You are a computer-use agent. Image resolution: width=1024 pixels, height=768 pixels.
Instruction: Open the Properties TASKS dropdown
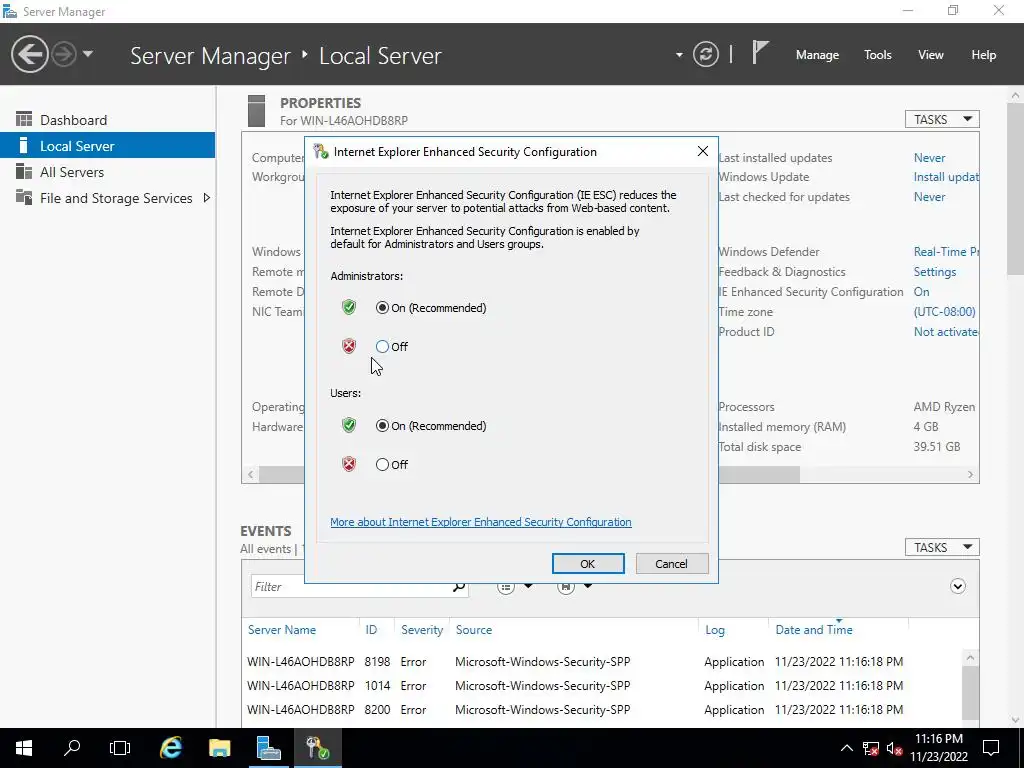[942, 119]
